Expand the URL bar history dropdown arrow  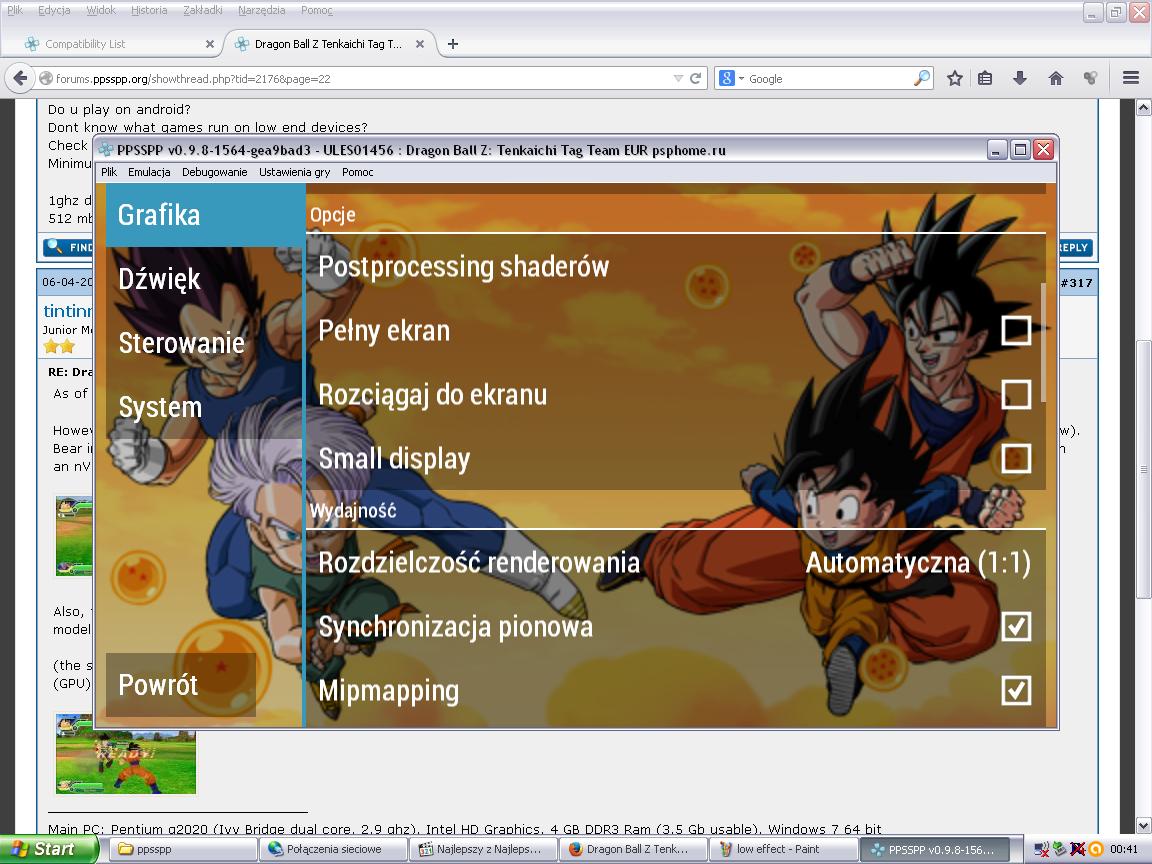[x=678, y=78]
